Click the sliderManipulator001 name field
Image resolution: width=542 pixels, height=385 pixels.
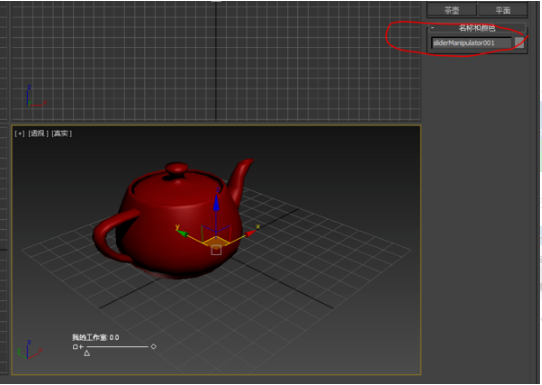(471, 43)
